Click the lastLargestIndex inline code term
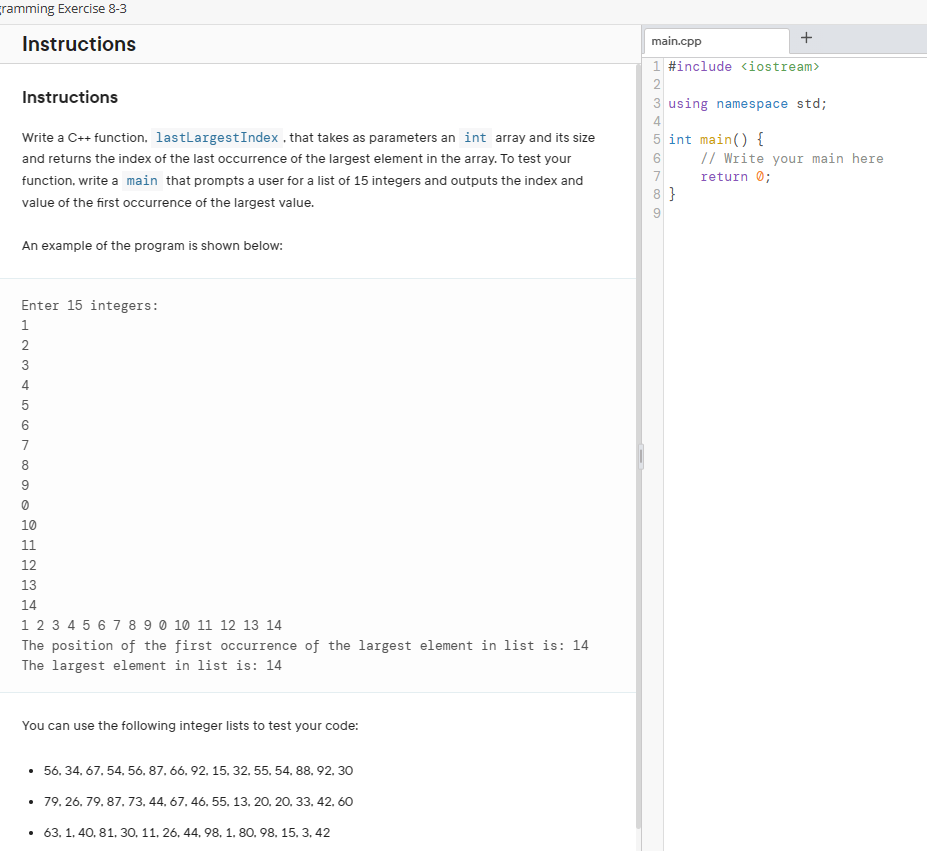Viewport: 927px width, 851px height. [x=217, y=138]
